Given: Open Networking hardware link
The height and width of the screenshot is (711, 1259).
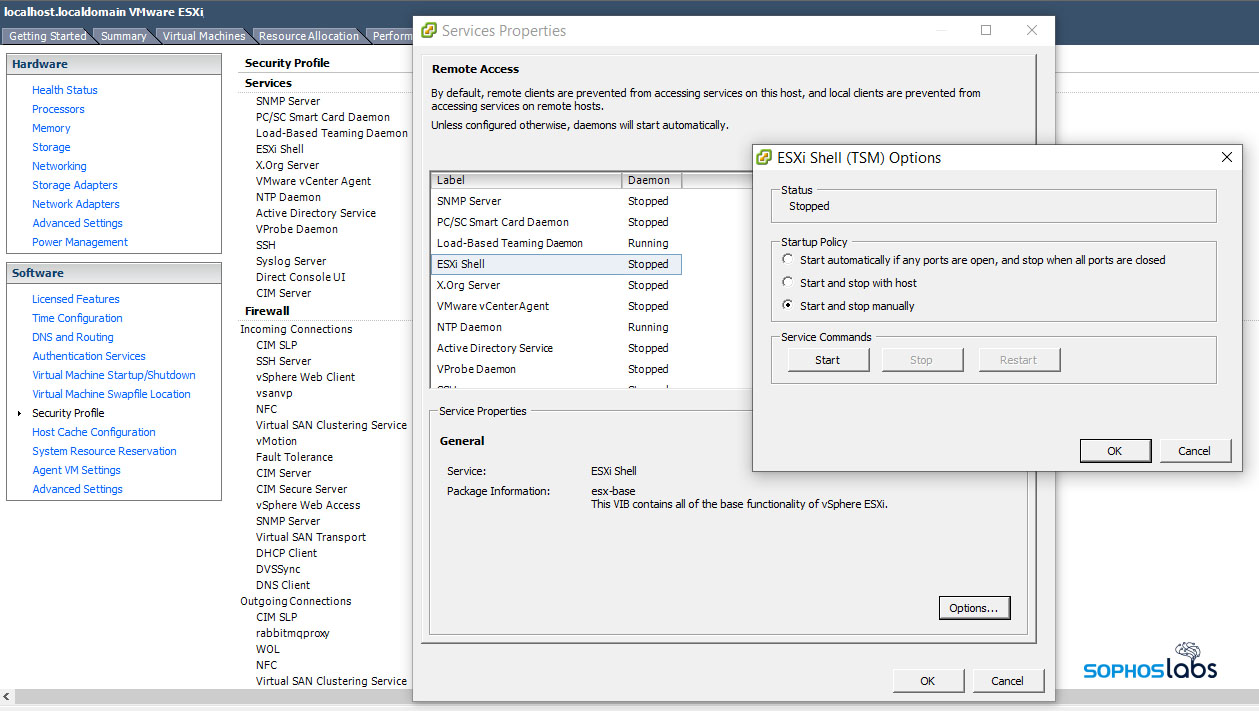Looking at the screenshot, I should (59, 166).
